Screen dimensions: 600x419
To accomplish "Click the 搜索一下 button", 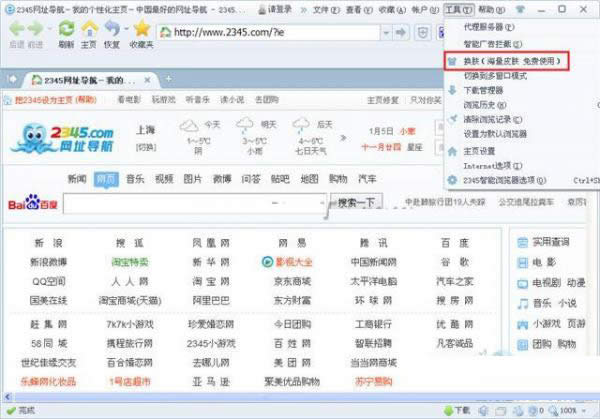I will [356, 202].
